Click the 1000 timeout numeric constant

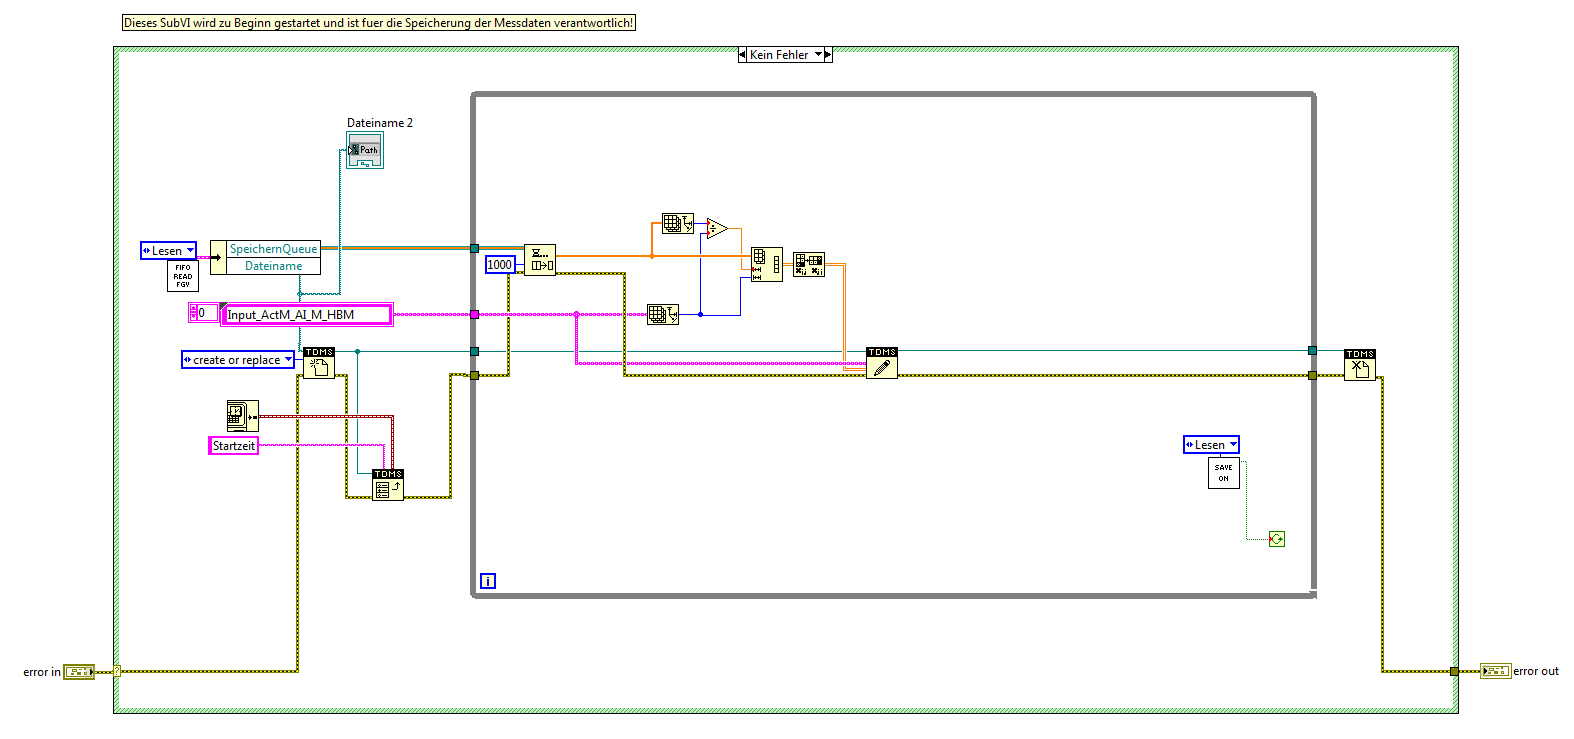(500, 265)
